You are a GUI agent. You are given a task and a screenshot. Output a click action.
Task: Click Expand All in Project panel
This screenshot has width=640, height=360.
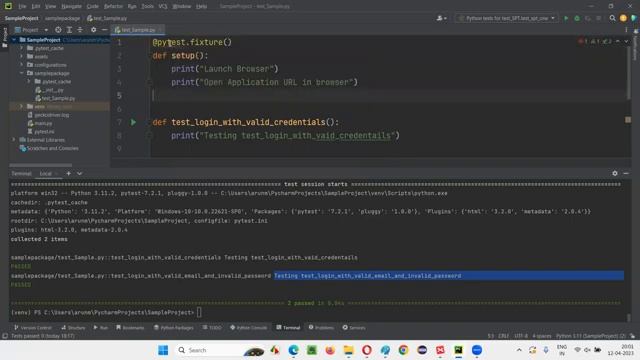[x=69, y=30]
